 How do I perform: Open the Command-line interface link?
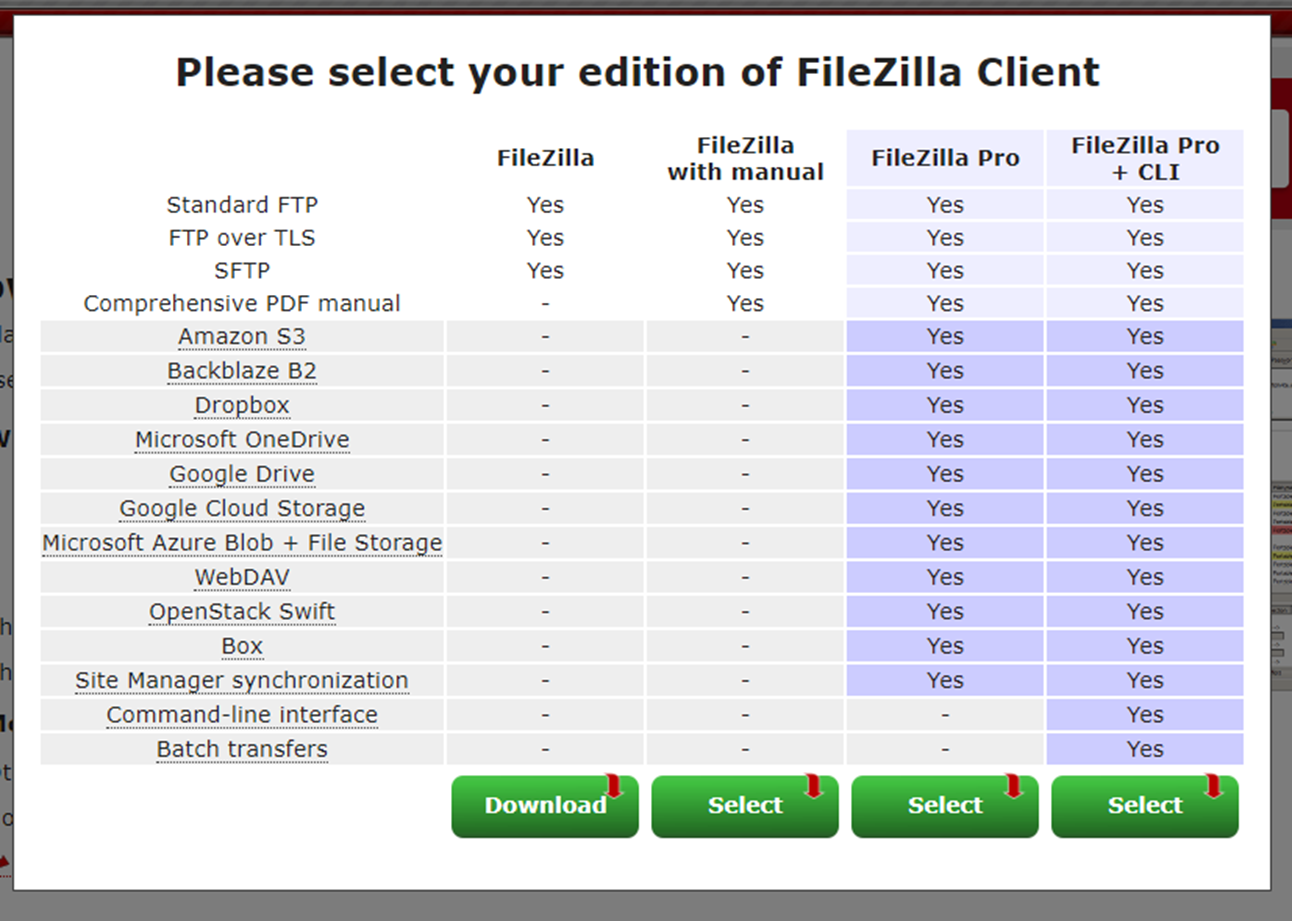242,714
